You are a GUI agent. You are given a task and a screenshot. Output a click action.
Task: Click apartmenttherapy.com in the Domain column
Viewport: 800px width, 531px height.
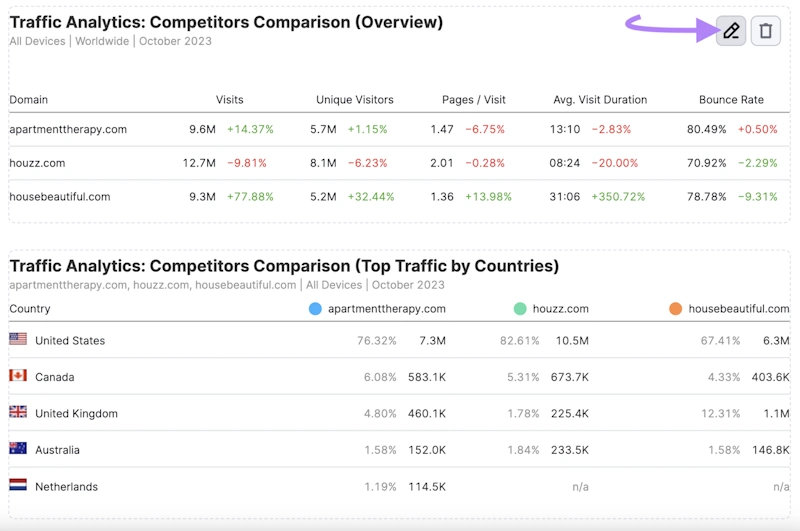68,130
